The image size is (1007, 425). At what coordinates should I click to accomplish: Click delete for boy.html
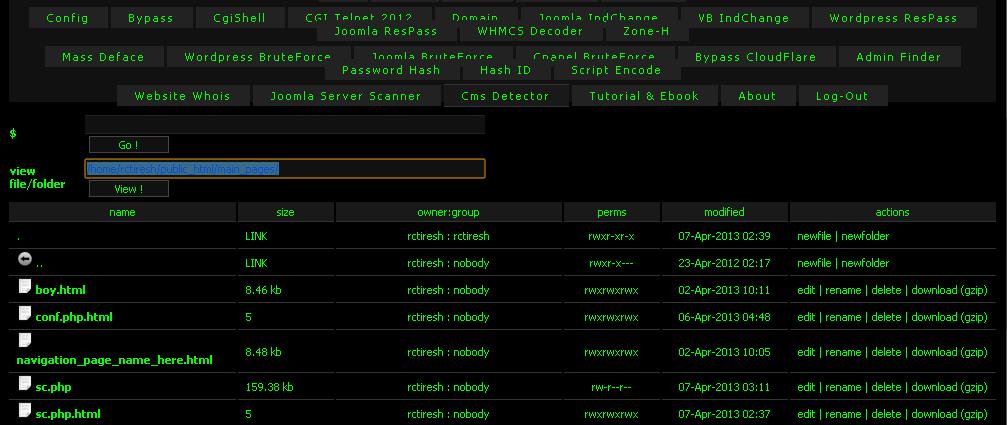click(886, 290)
